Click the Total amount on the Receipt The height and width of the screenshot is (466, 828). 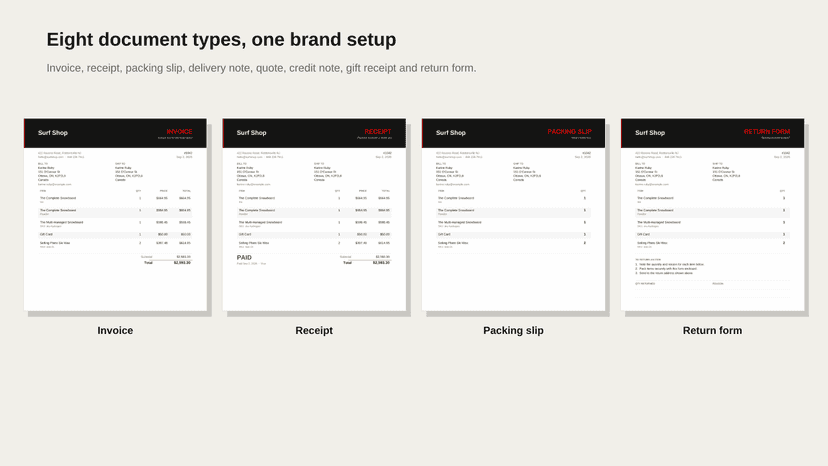381,263
